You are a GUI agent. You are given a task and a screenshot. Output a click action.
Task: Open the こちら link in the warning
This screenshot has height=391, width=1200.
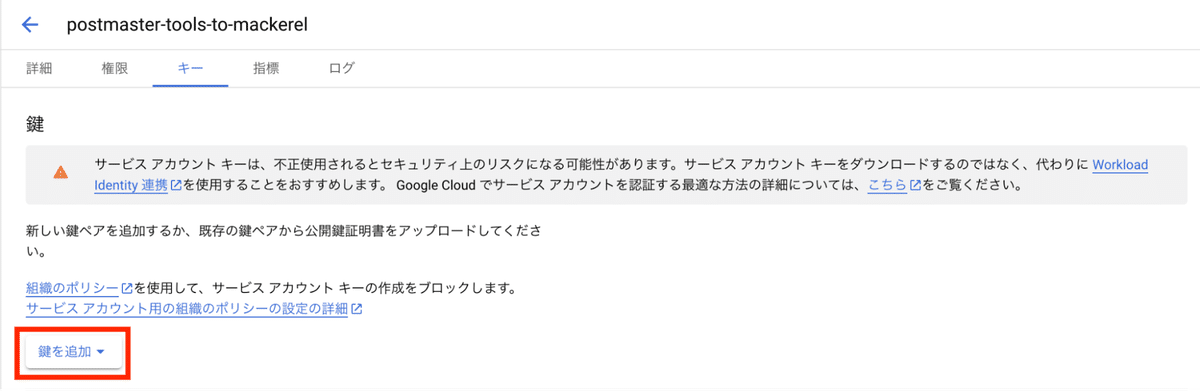point(887,185)
